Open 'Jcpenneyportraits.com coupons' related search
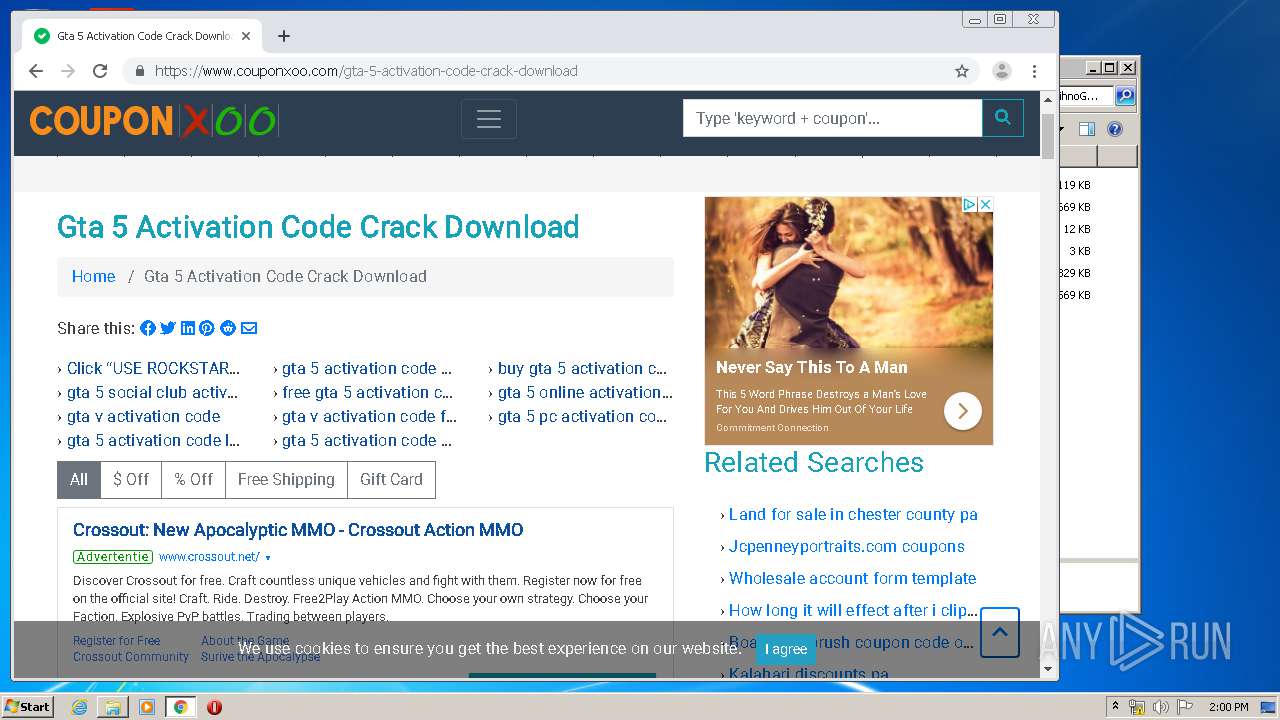The height and width of the screenshot is (720, 1280). click(x=847, y=546)
